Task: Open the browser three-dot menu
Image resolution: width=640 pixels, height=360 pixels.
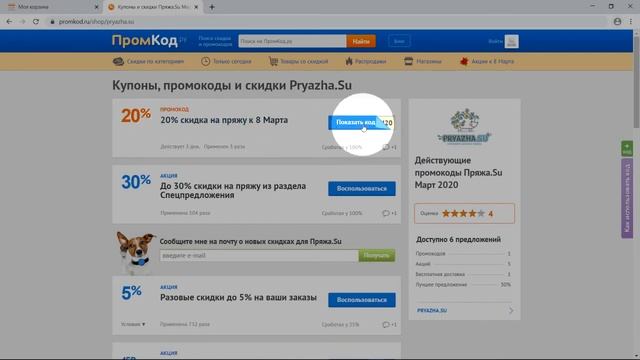Action: [631, 22]
